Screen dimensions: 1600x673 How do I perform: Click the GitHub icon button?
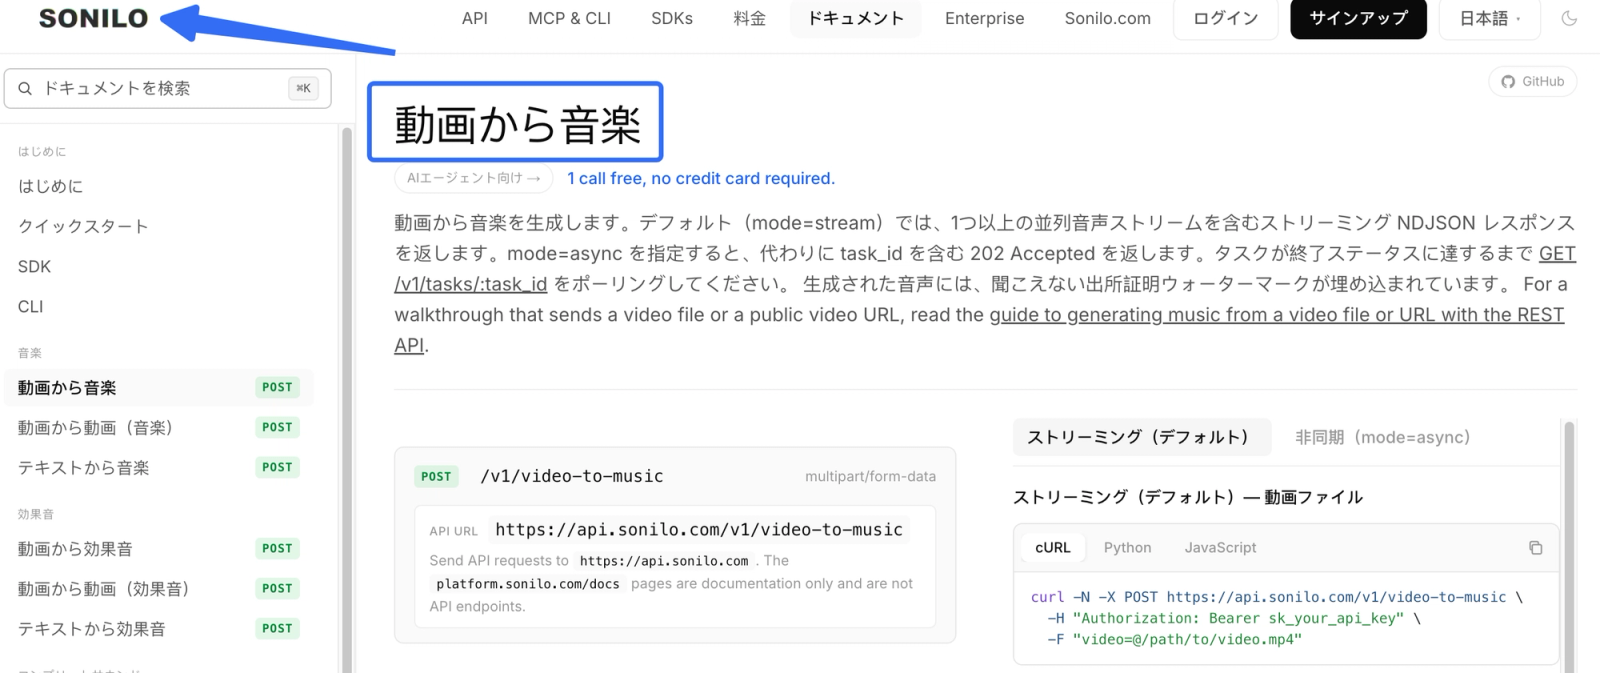pyautogui.click(x=1532, y=82)
